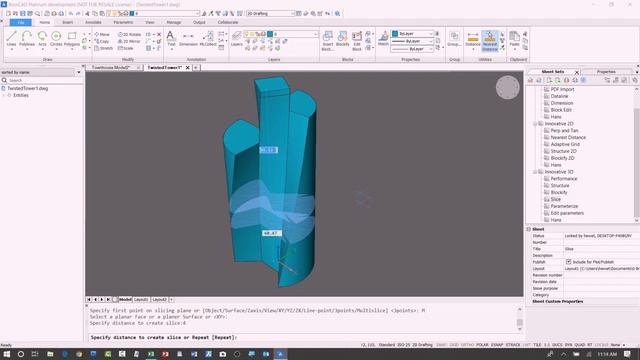The height and width of the screenshot is (360, 640).
Task: Open the File menu
Action: 20,22
